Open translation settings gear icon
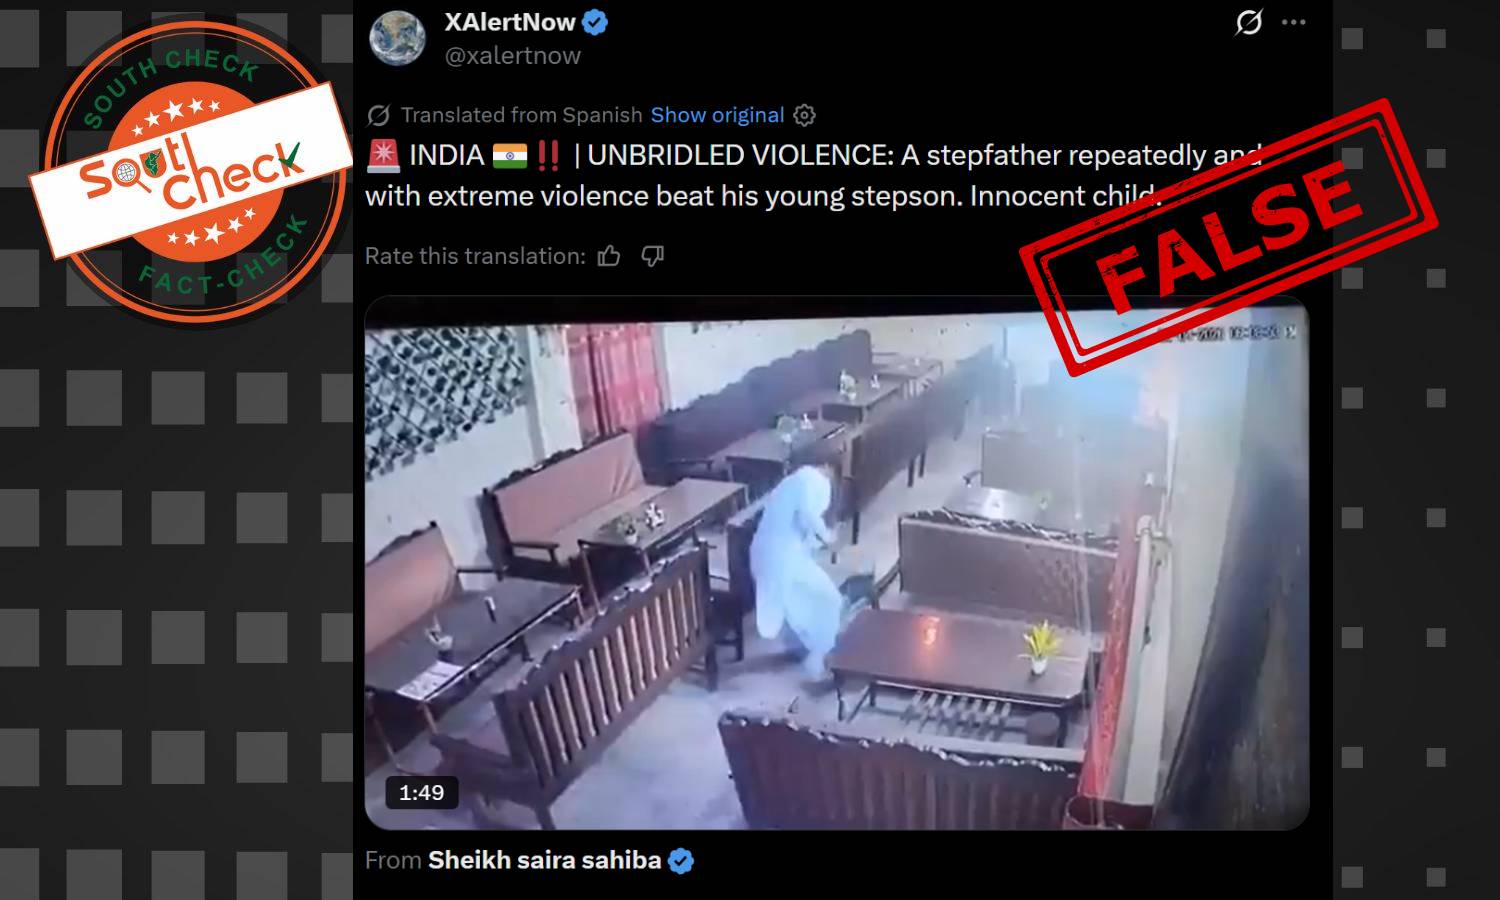 [804, 115]
